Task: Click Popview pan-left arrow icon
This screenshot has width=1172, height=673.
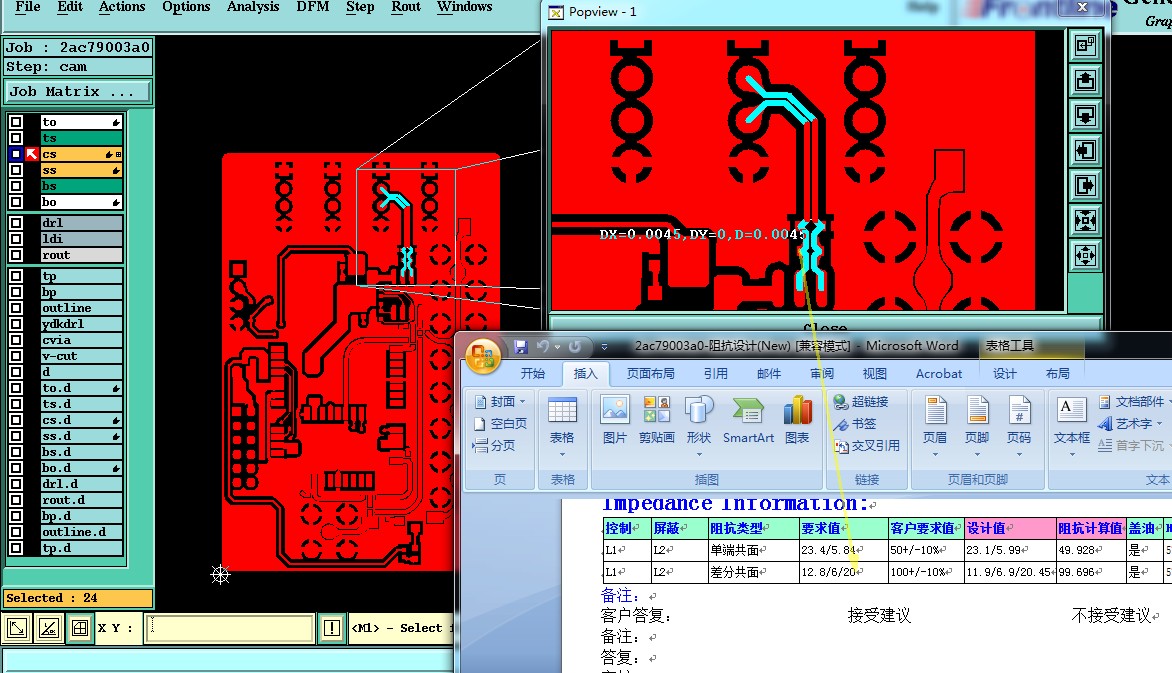Action: coord(1085,150)
